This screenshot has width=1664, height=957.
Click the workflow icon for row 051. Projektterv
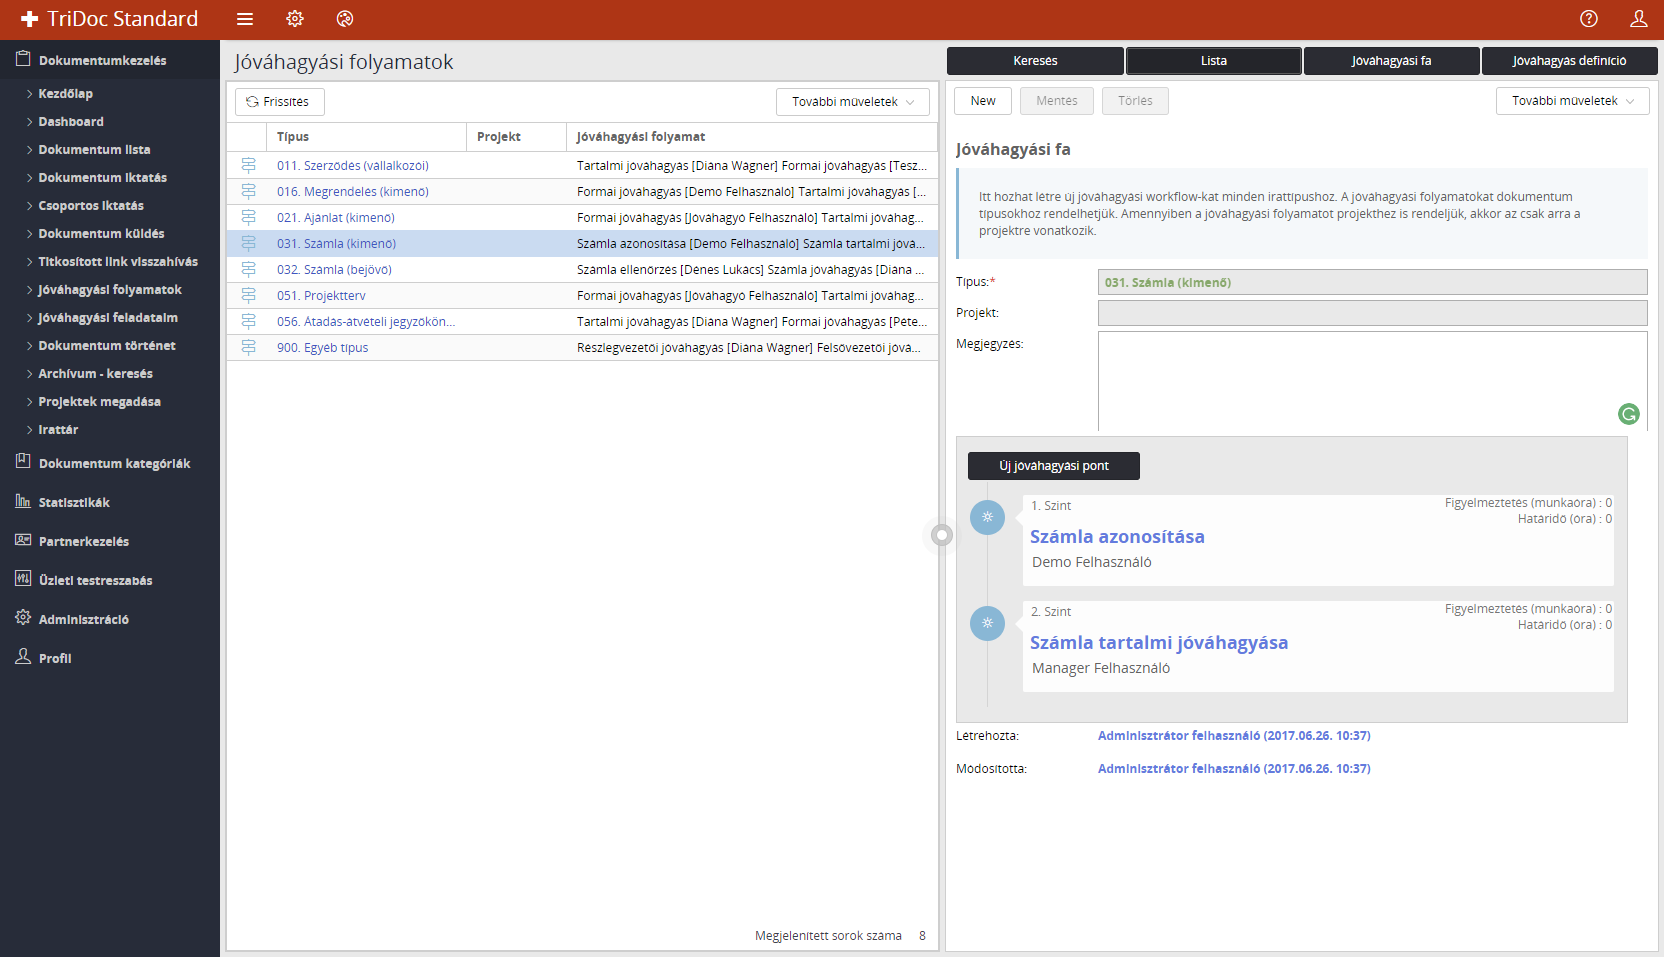coord(248,296)
